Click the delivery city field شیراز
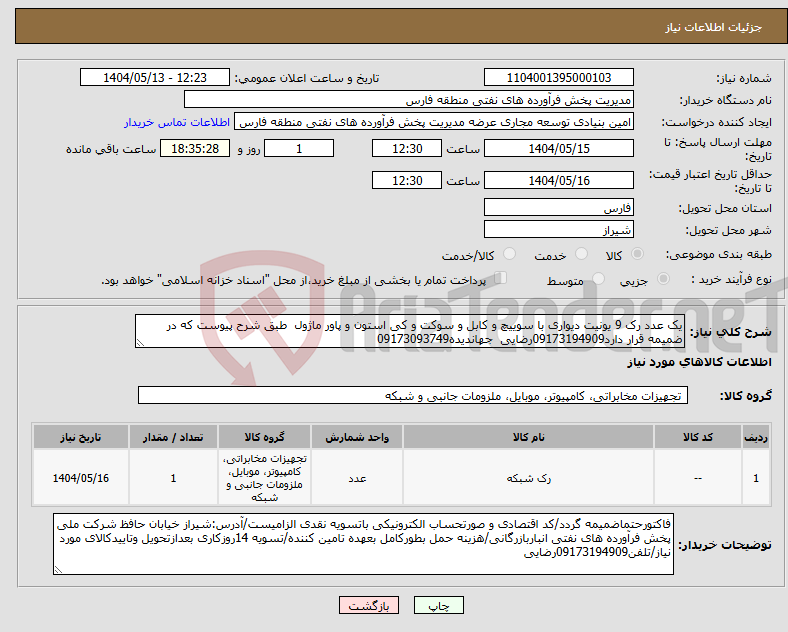Image resolution: width=788 pixels, height=632 pixels. click(x=558, y=230)
